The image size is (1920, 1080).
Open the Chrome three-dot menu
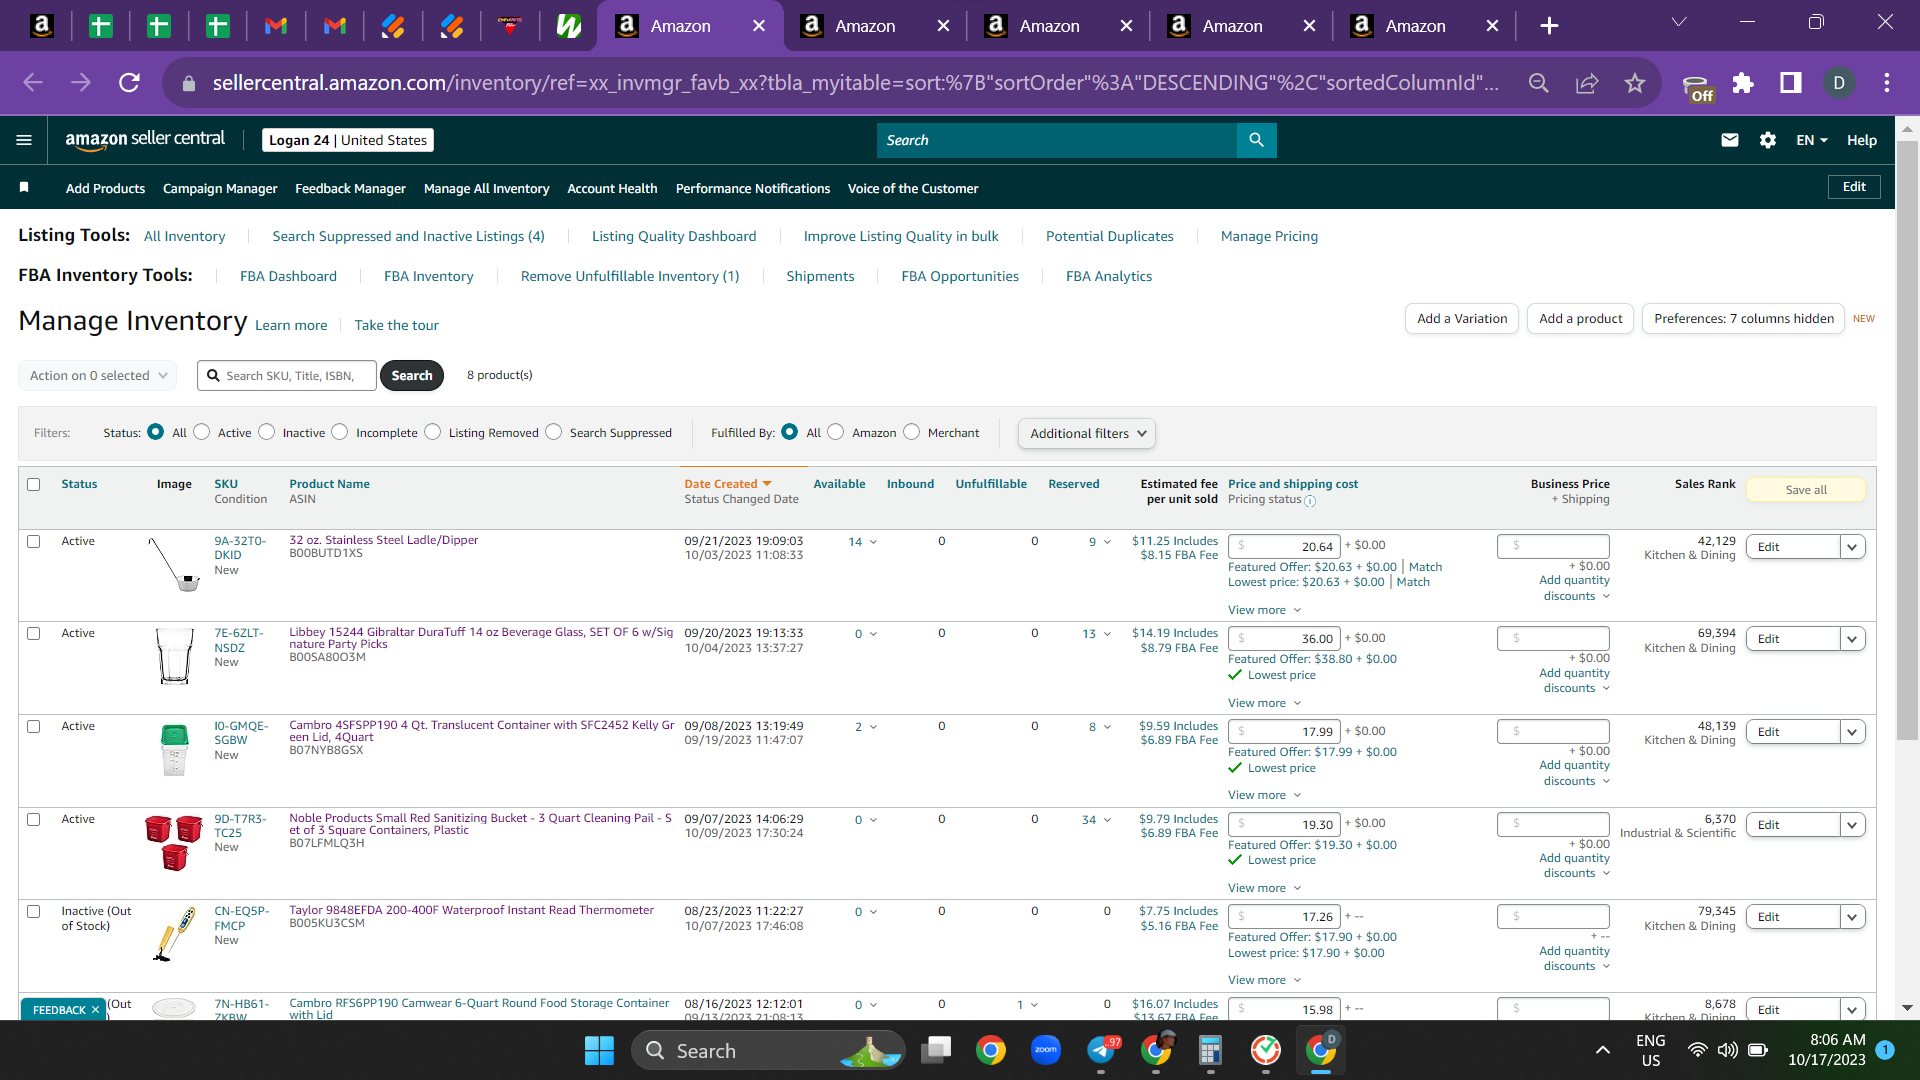point(1886,83)
